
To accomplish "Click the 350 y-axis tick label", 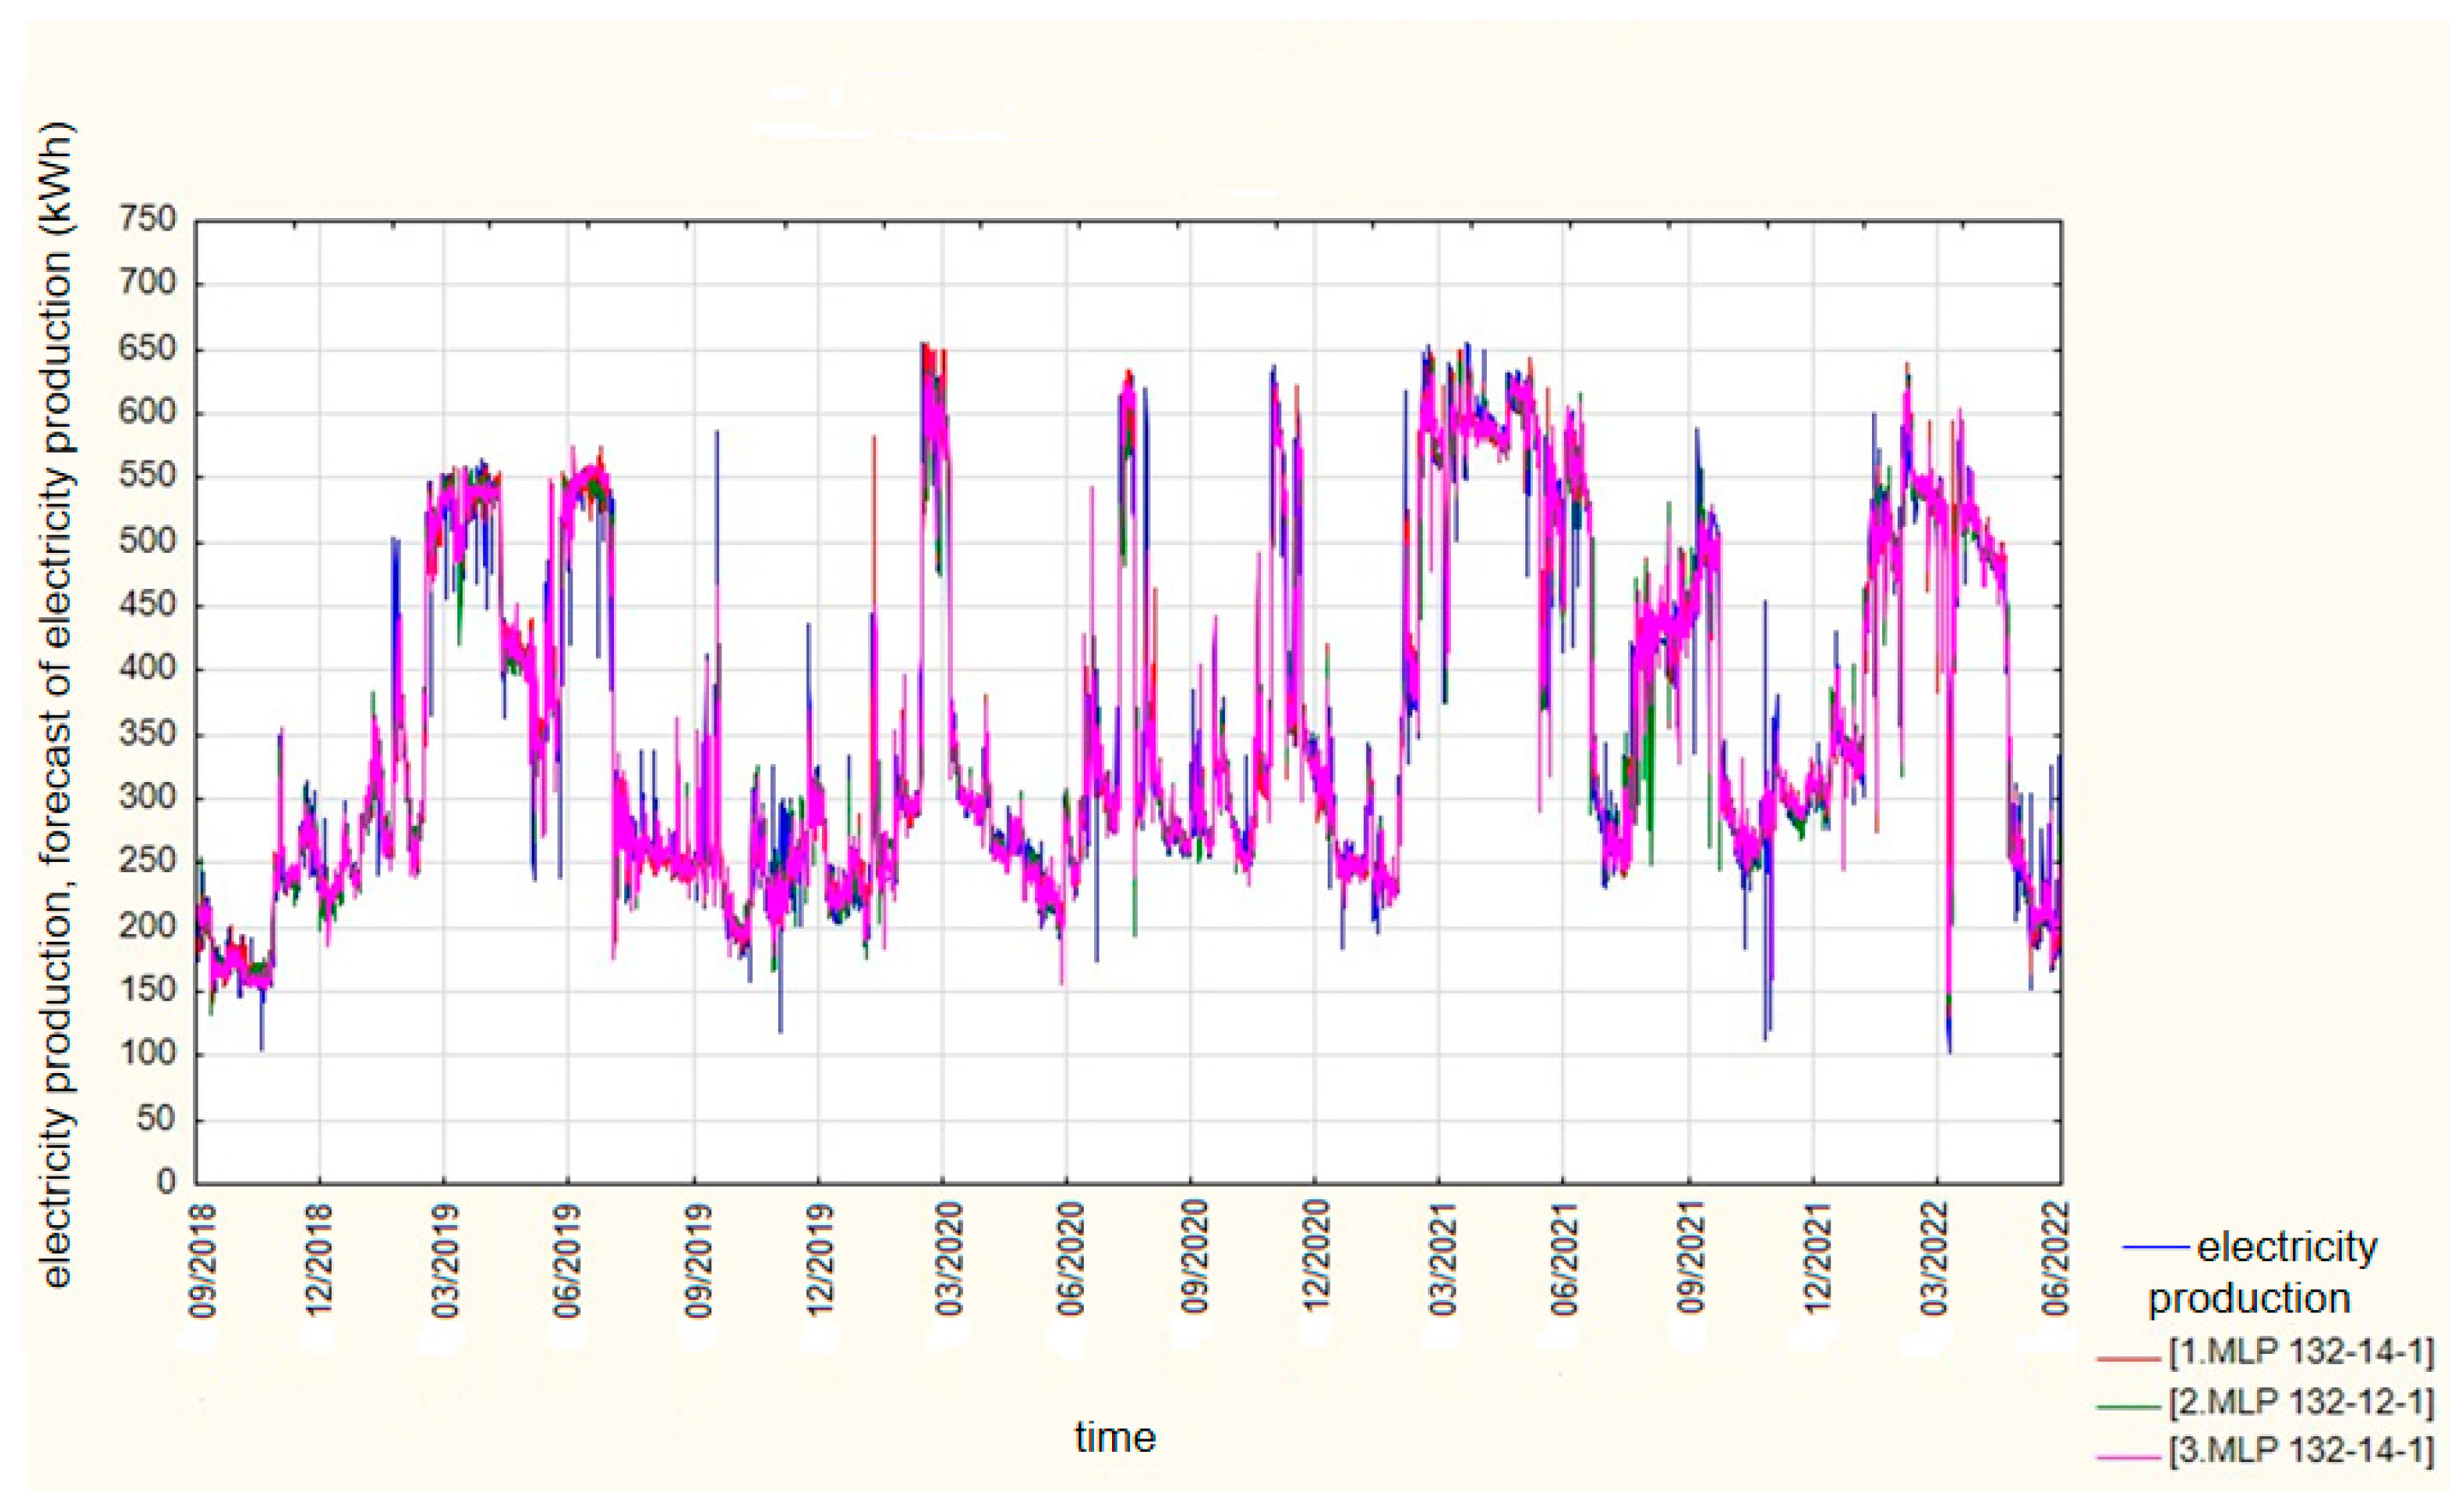I will [x=147, y=733].
